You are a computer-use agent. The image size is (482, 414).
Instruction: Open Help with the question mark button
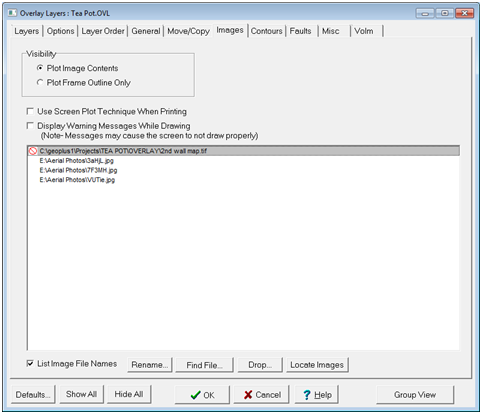[316, 395]
